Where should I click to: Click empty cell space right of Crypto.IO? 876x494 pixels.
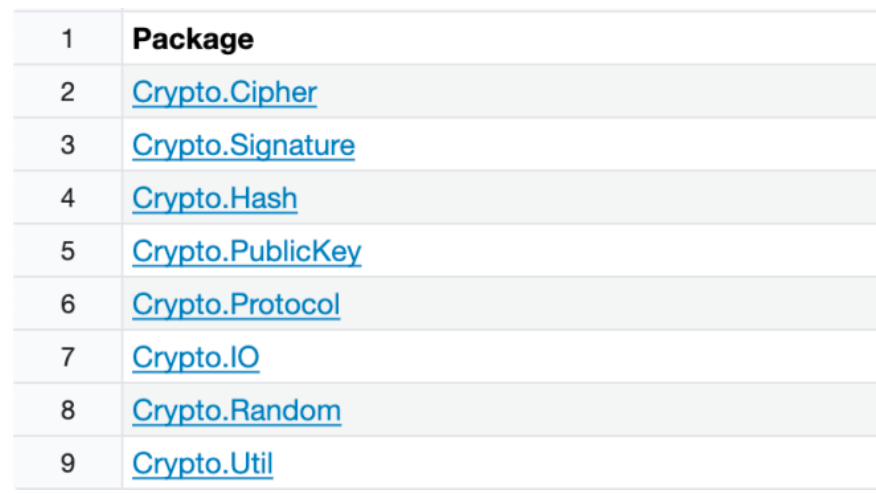point(568,357)
